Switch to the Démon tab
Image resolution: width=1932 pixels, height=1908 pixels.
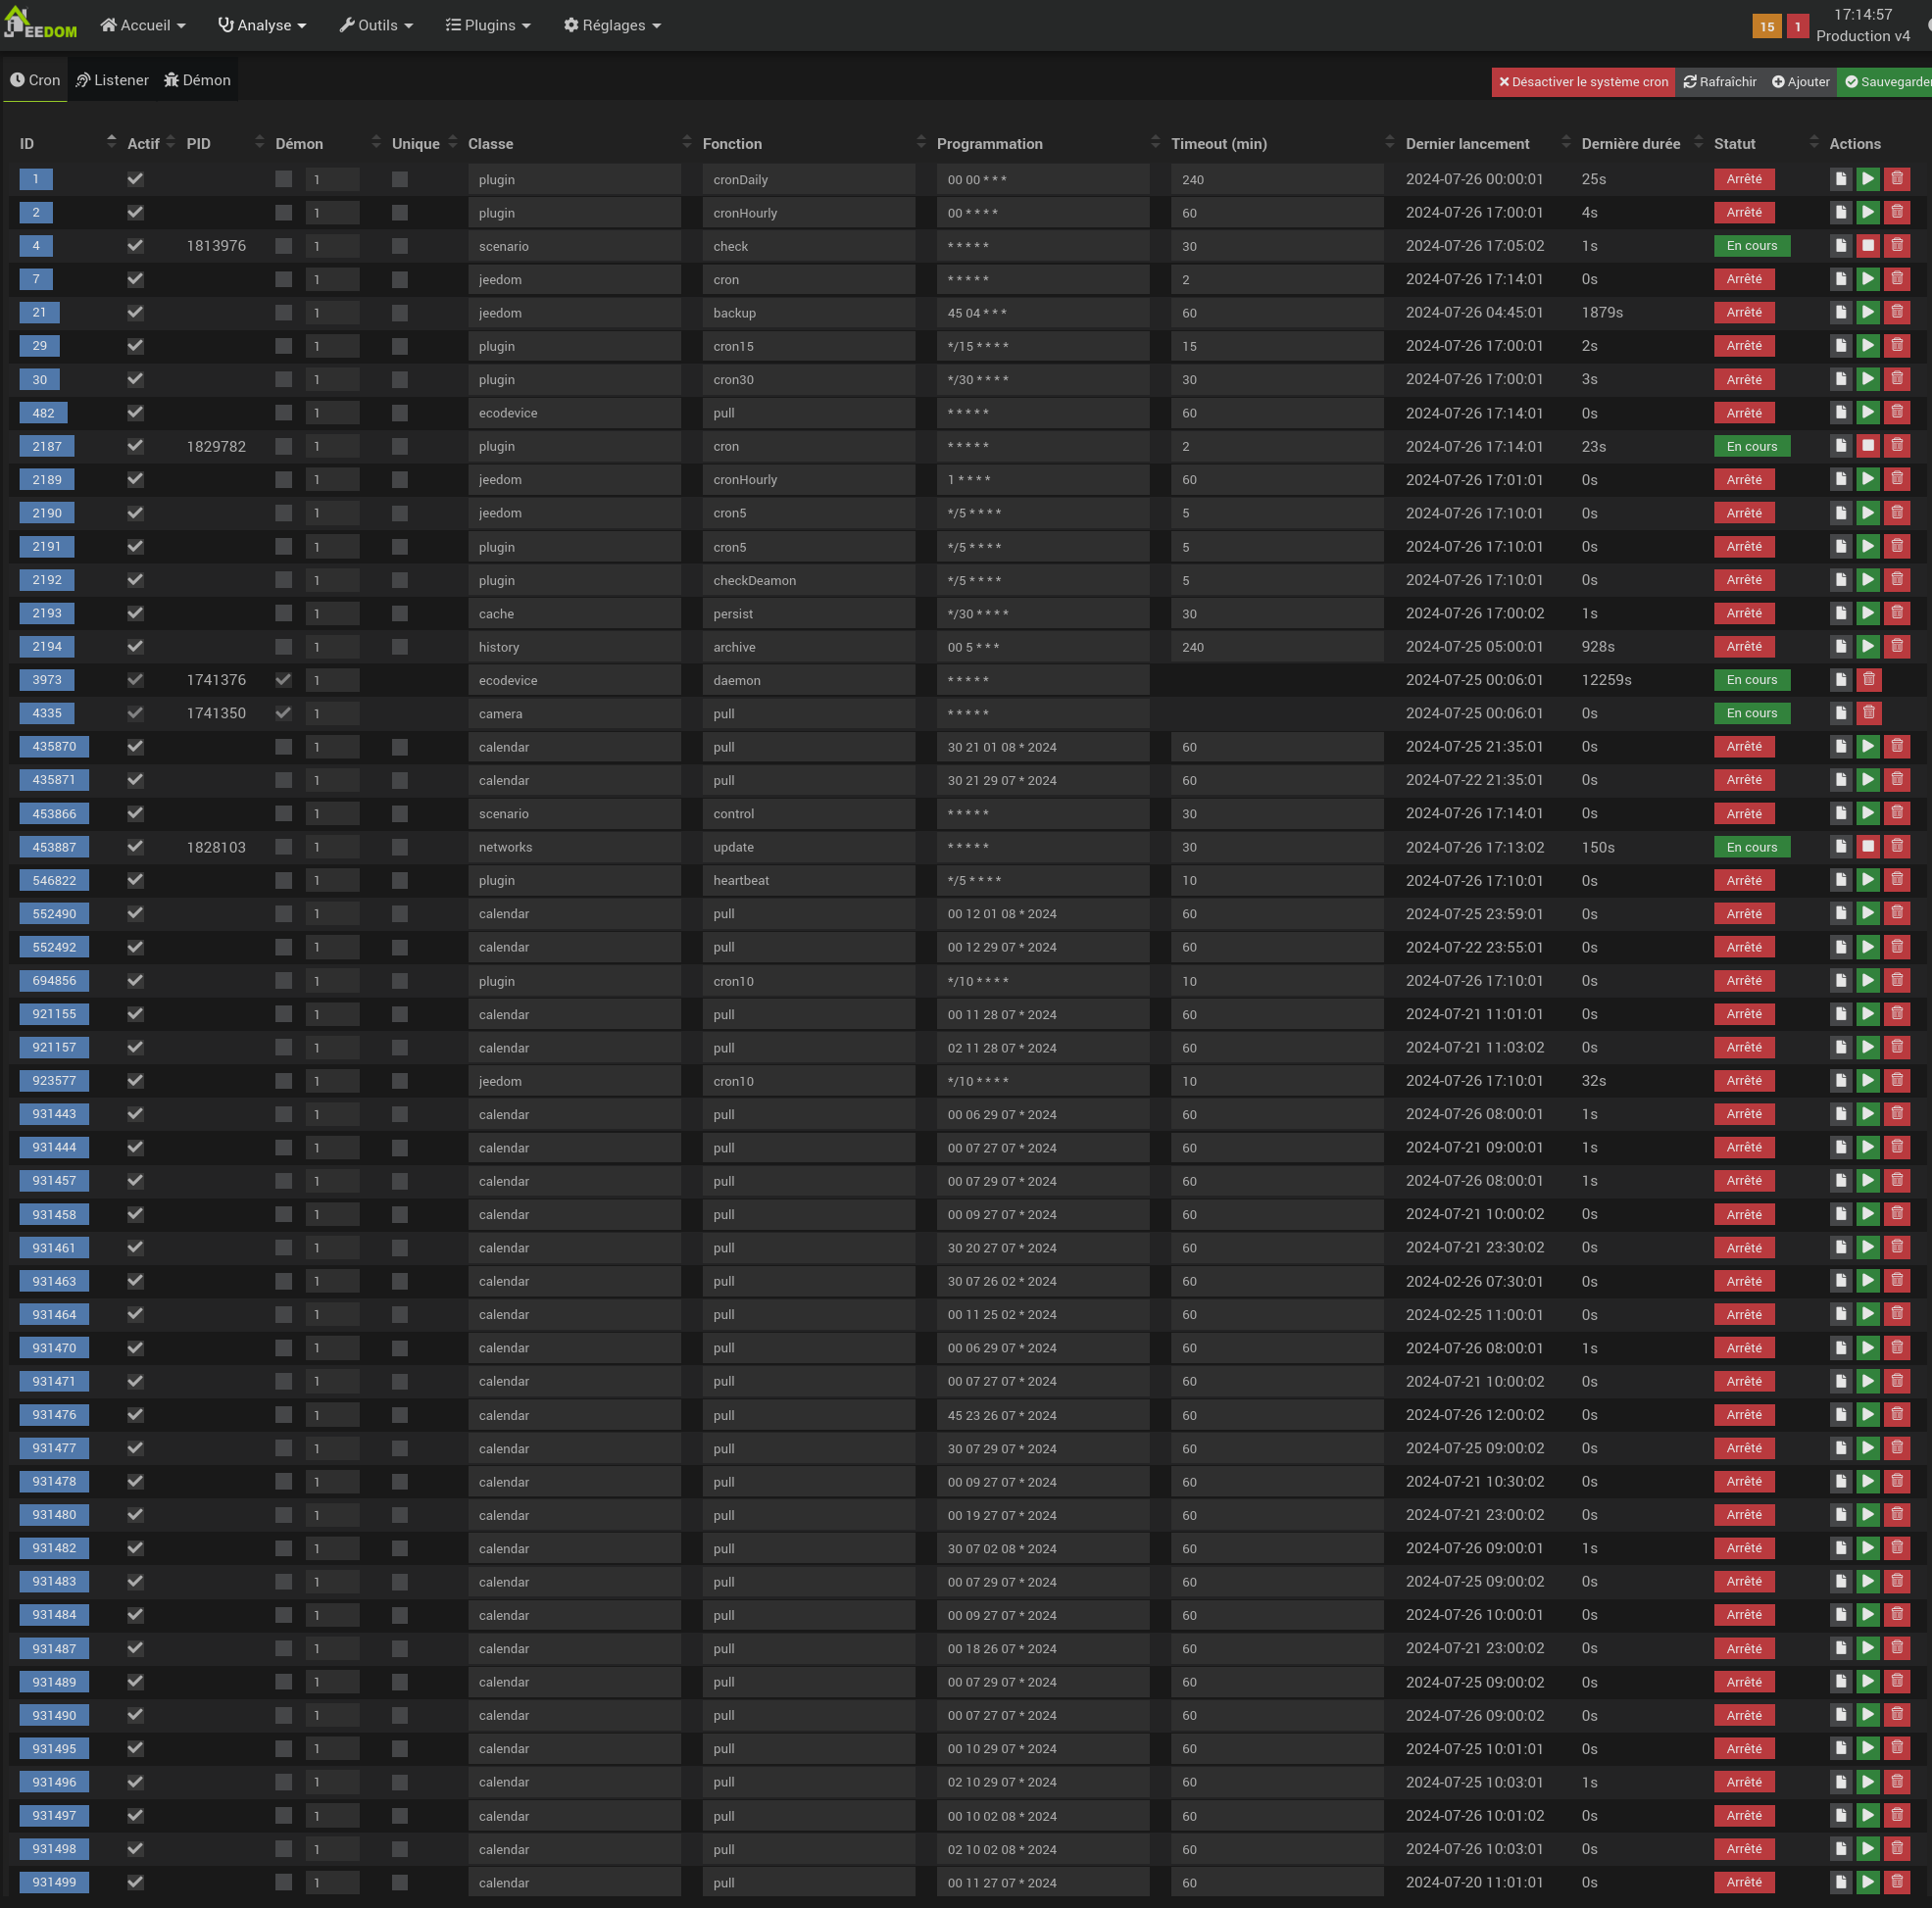197,80
